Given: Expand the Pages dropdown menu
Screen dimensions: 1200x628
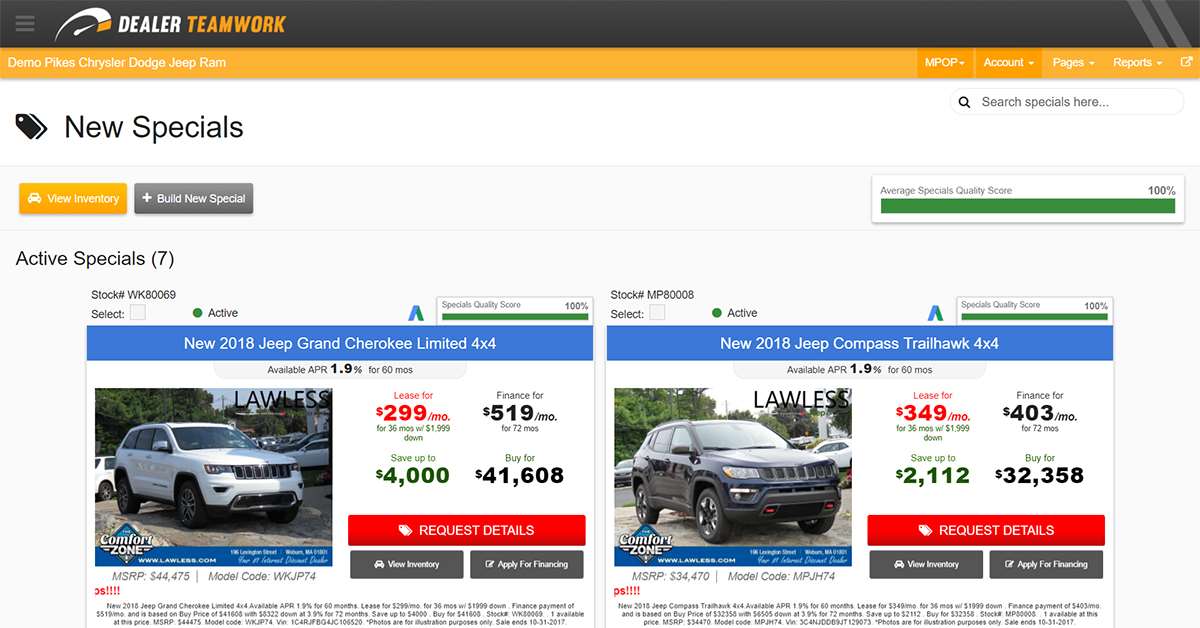Looking at the screenshot, I should [x=1073, y=62].
